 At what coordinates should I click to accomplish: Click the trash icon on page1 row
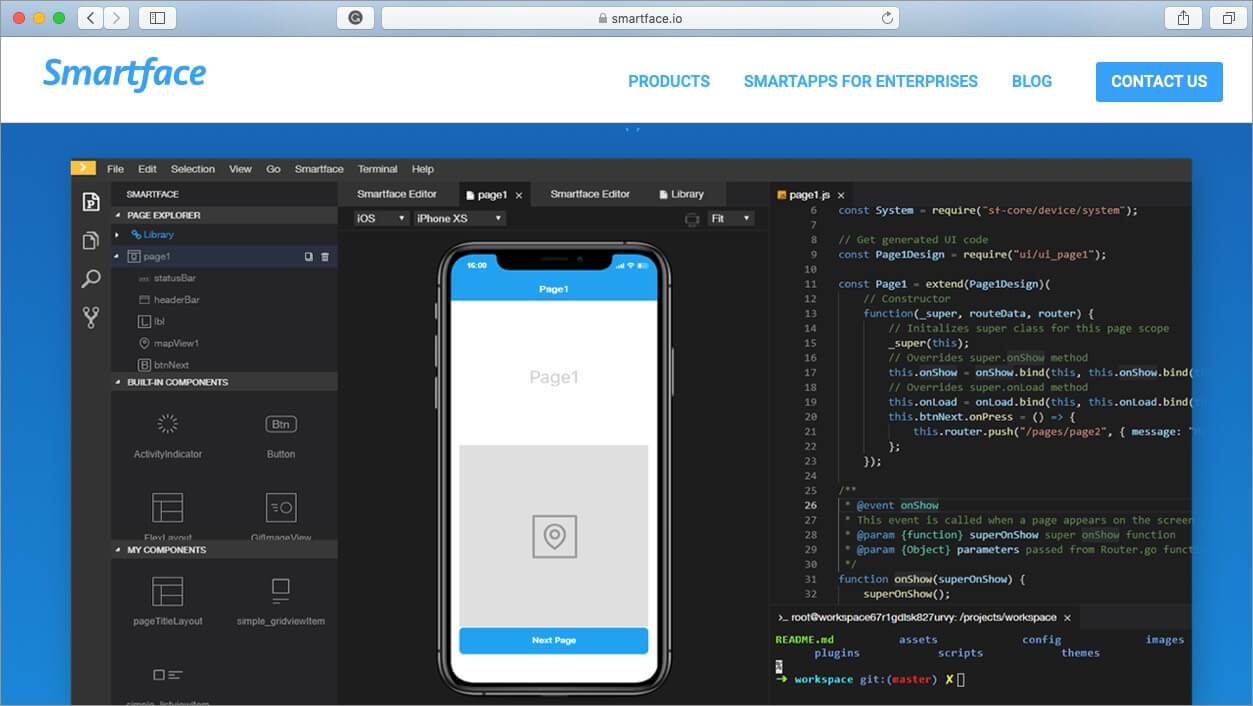[x=325, y=257]
